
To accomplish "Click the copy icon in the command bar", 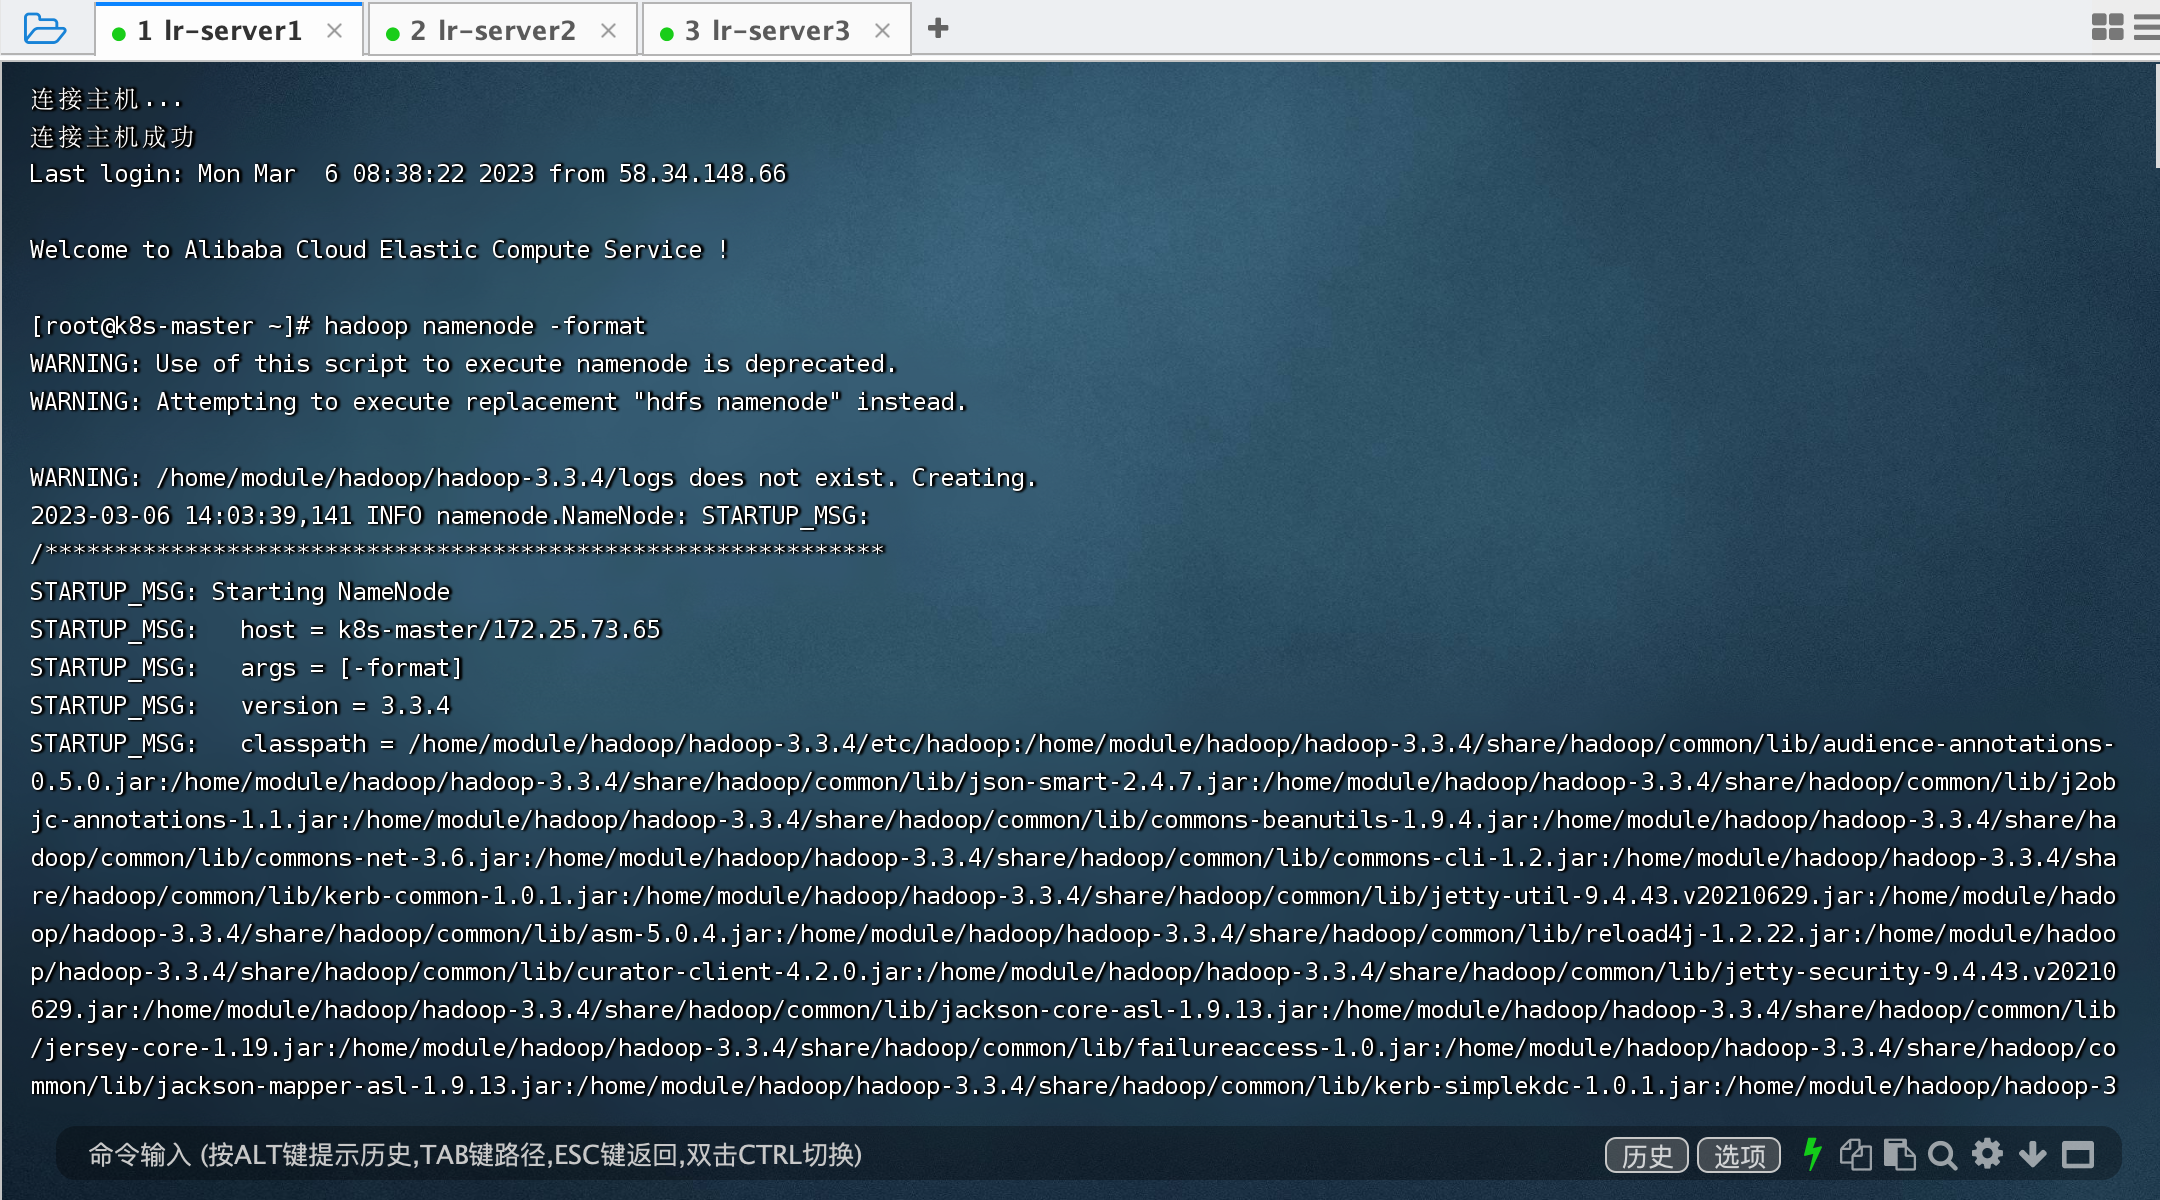I will pos(1856,1155).
